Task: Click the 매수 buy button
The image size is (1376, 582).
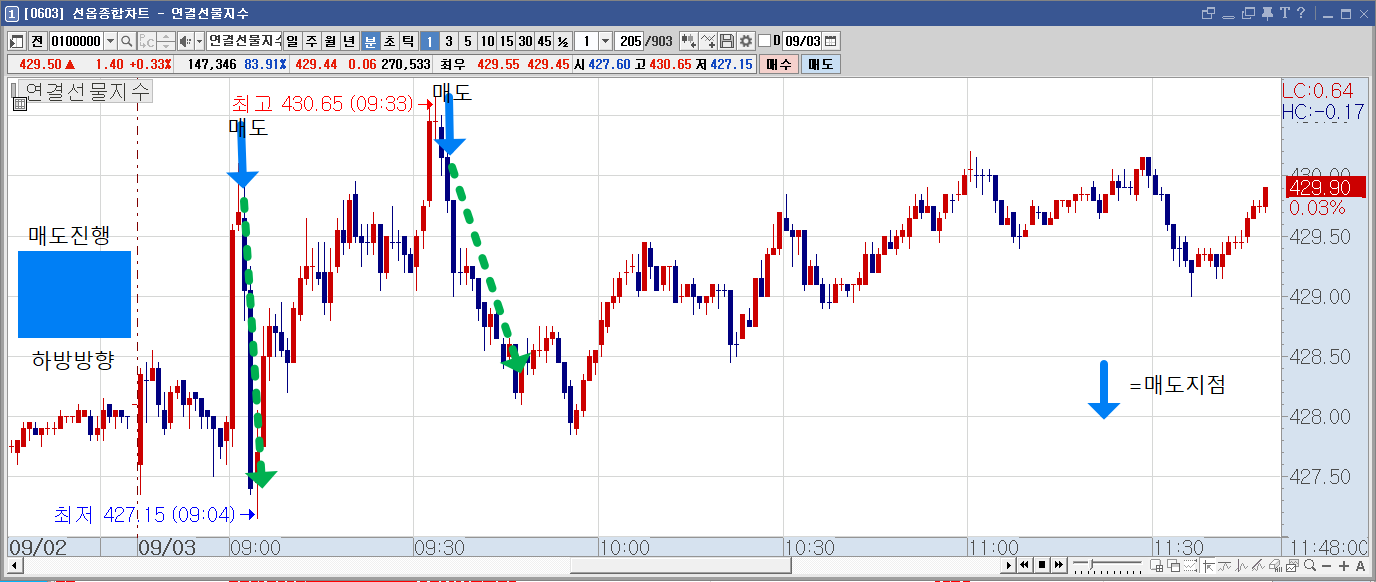Action: pyautogui.click(x=779, y=64)
